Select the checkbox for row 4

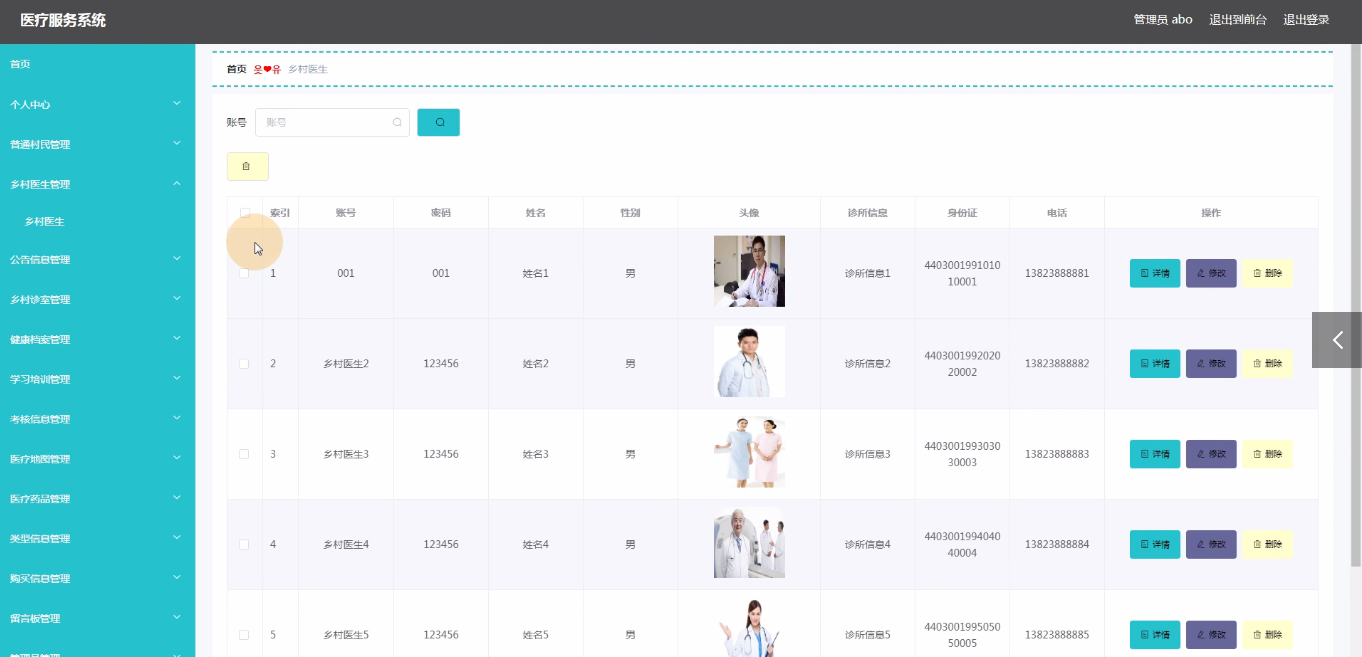tap(244, 545)
